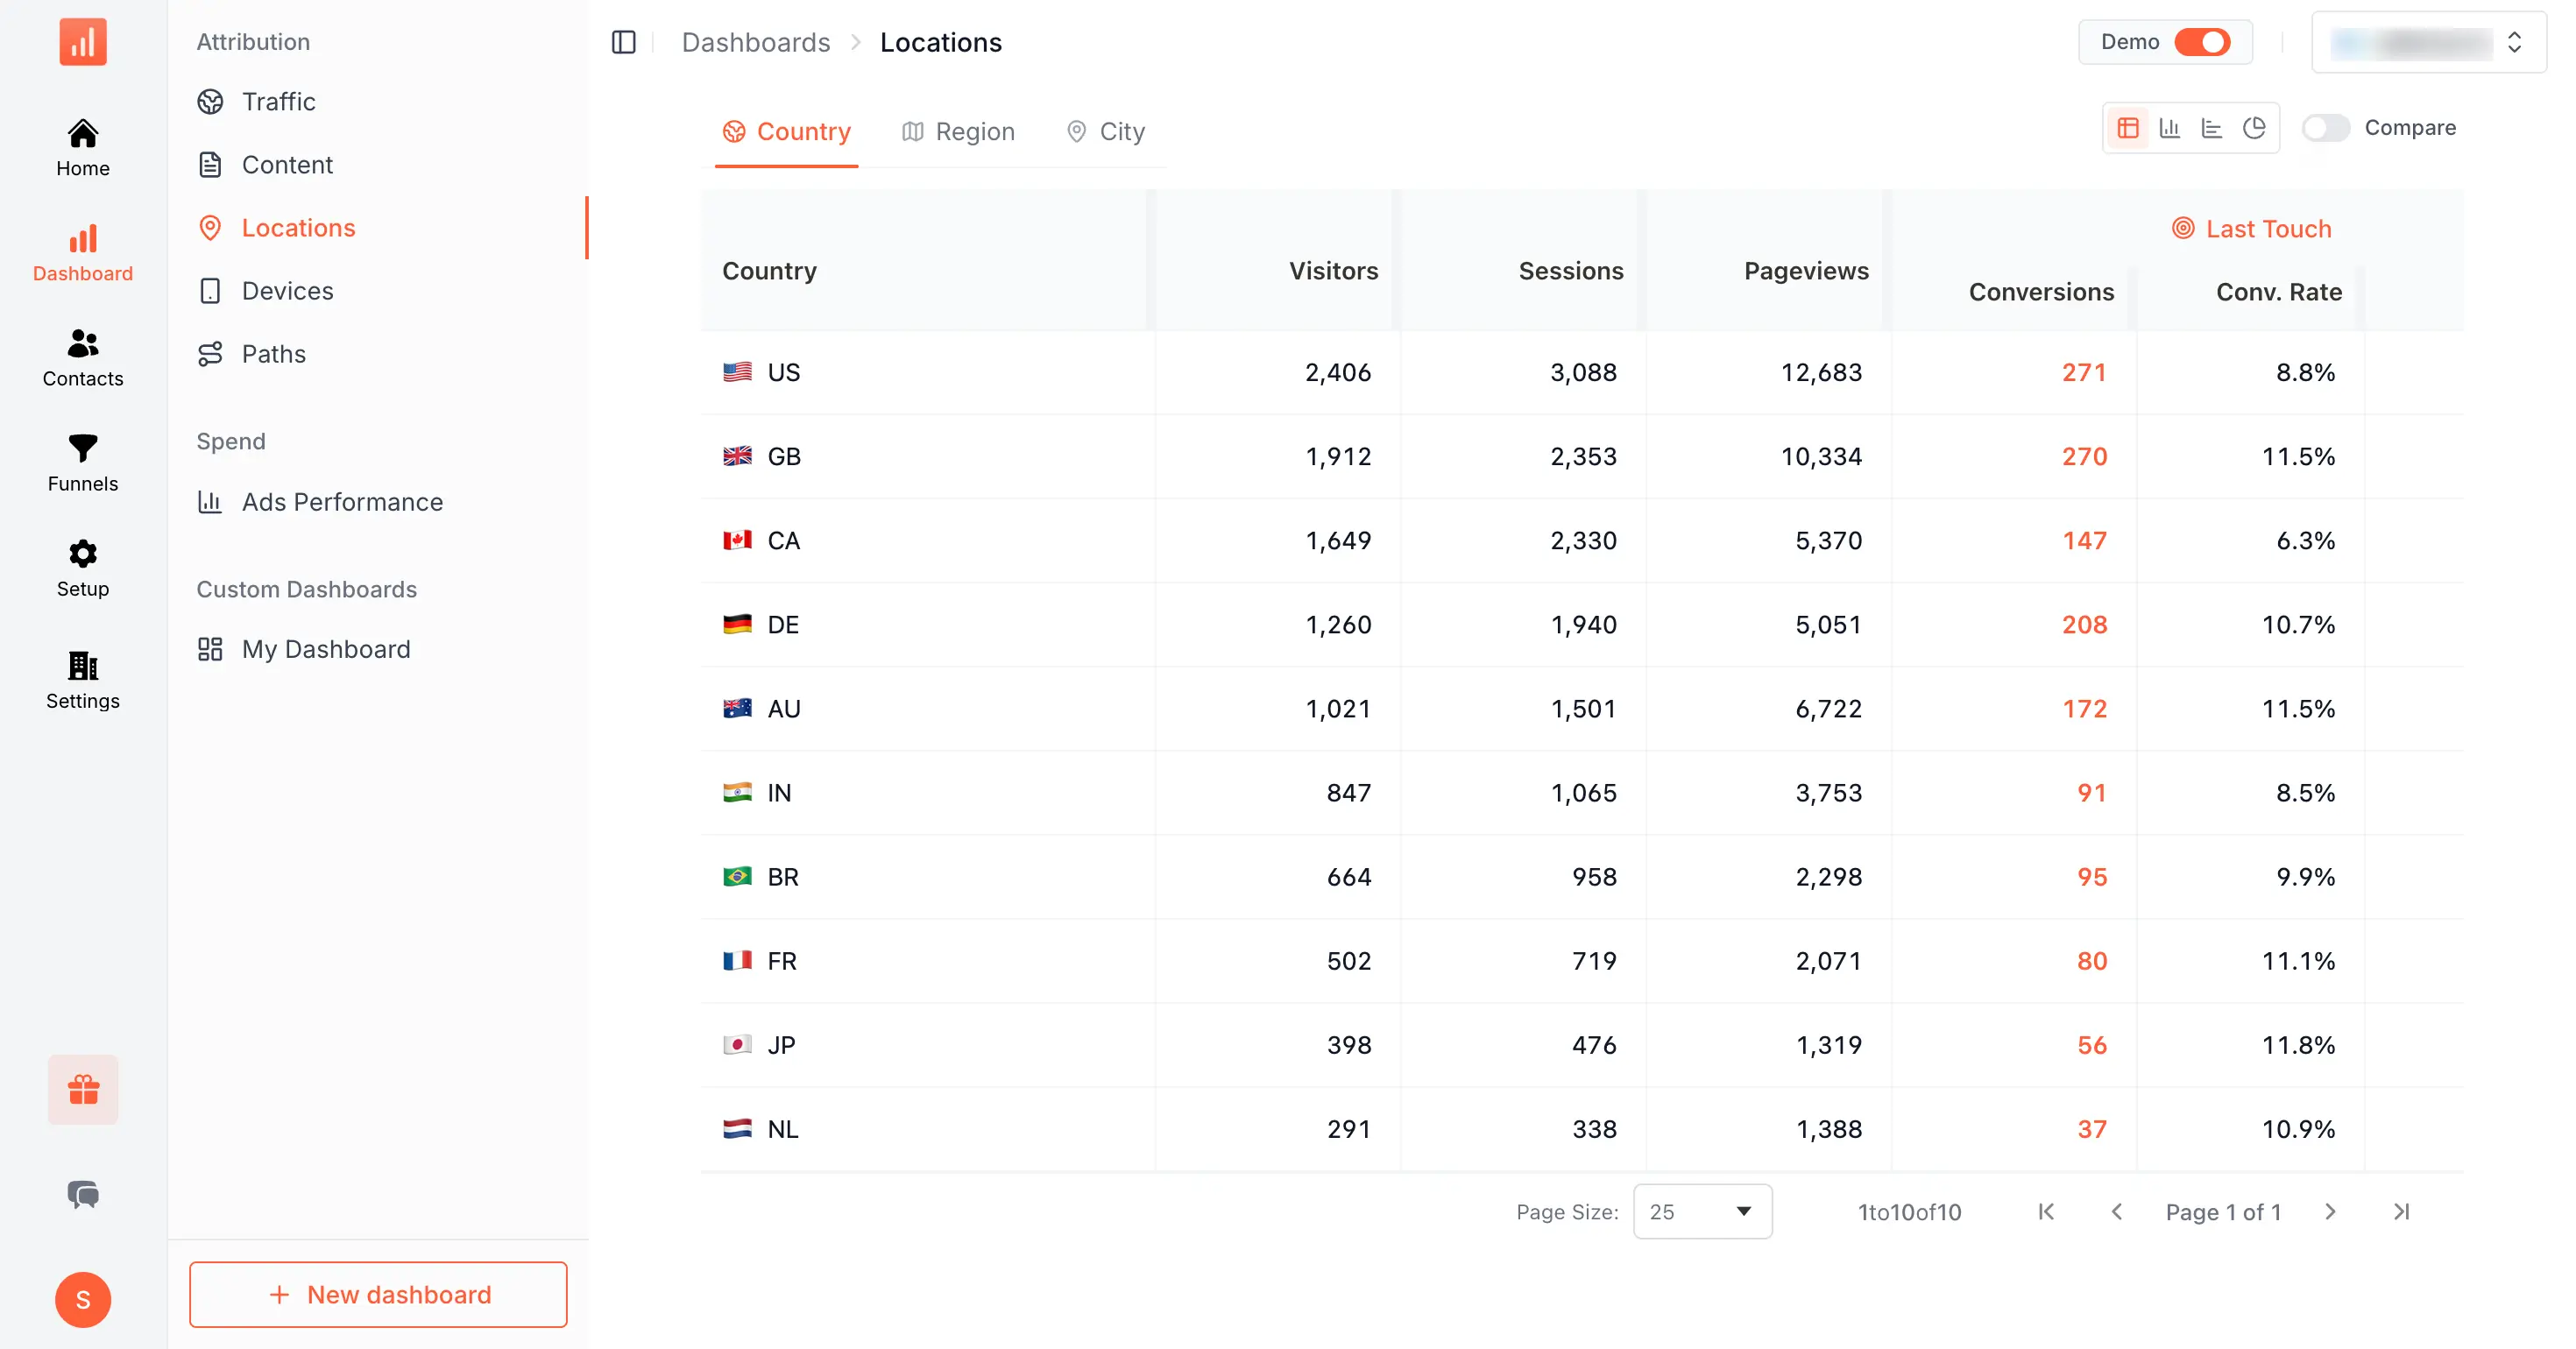Switch to horizontal bar chart view
This screenshot has width=2576, height=1349.
(2212, 128)
